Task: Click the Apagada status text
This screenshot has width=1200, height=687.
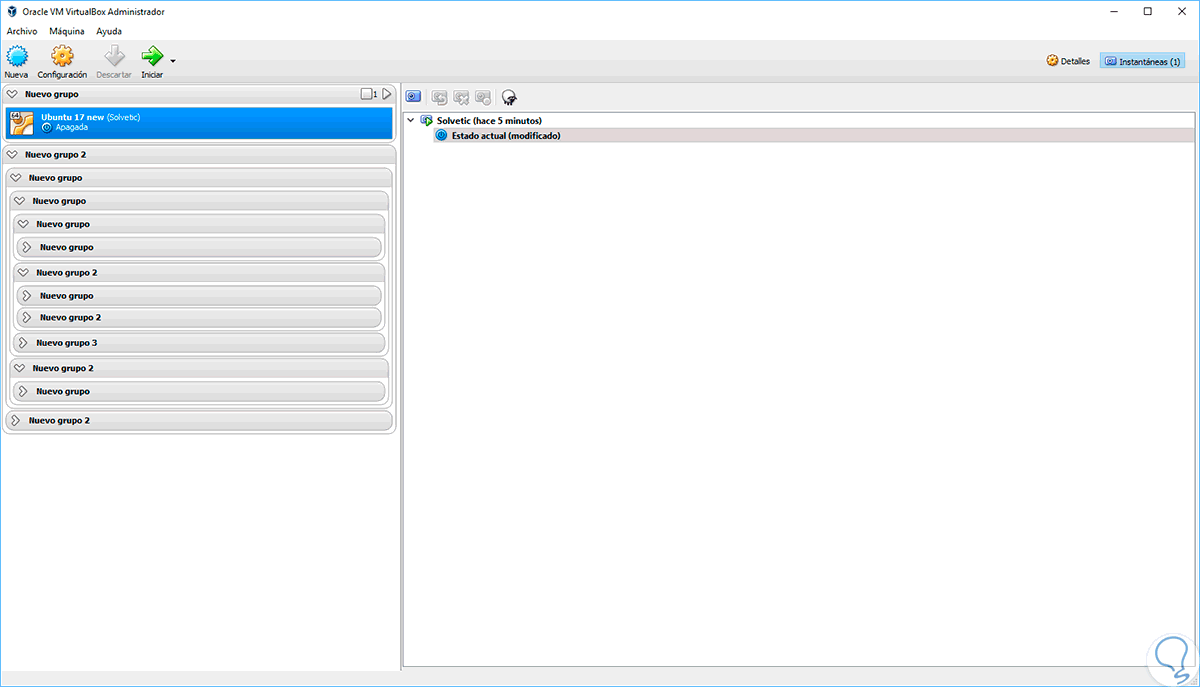Action: coord(72,128)
